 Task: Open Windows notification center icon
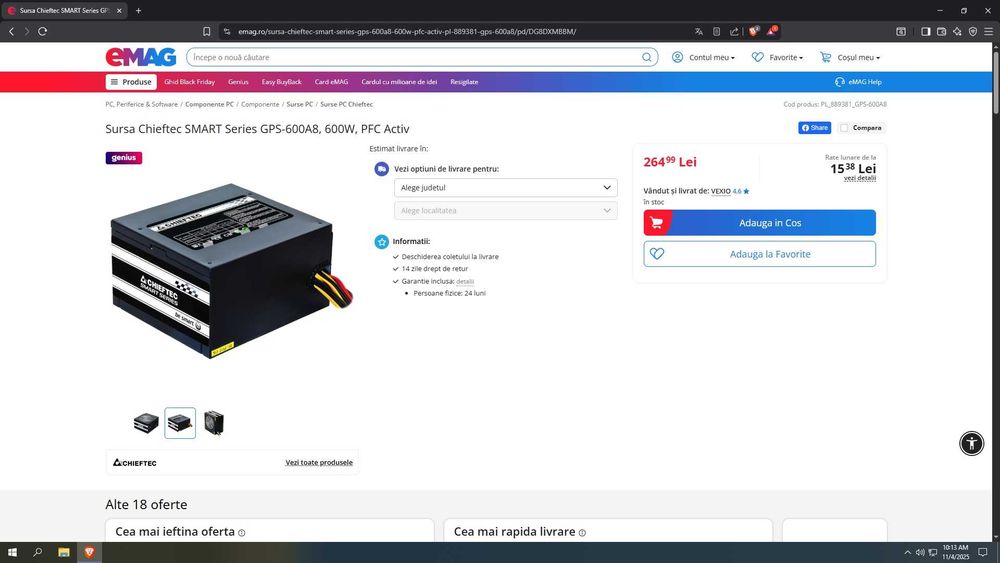(983, 552)
